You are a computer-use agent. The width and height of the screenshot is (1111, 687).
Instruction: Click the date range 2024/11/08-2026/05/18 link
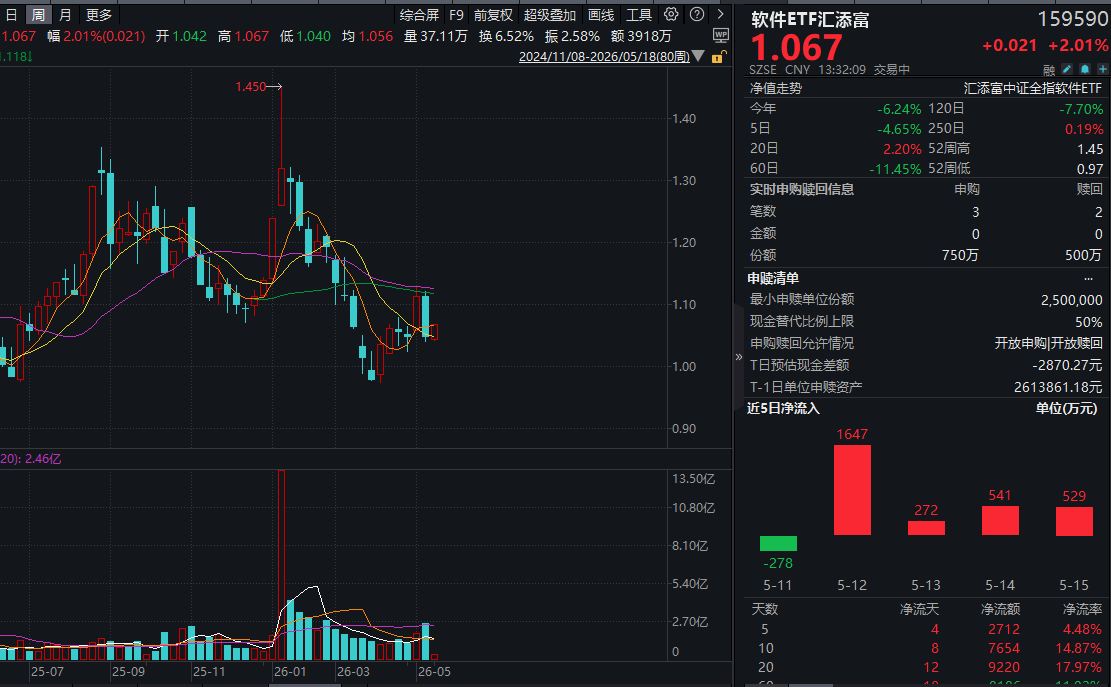(604, 57)
